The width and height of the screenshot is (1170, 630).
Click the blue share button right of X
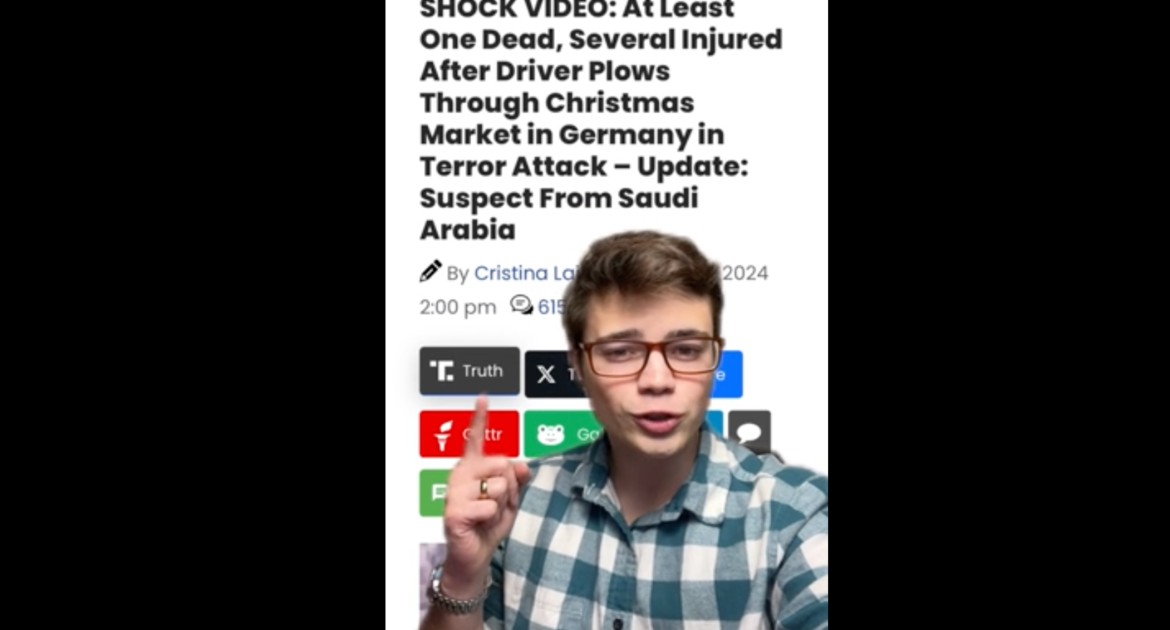pos(728,374)
